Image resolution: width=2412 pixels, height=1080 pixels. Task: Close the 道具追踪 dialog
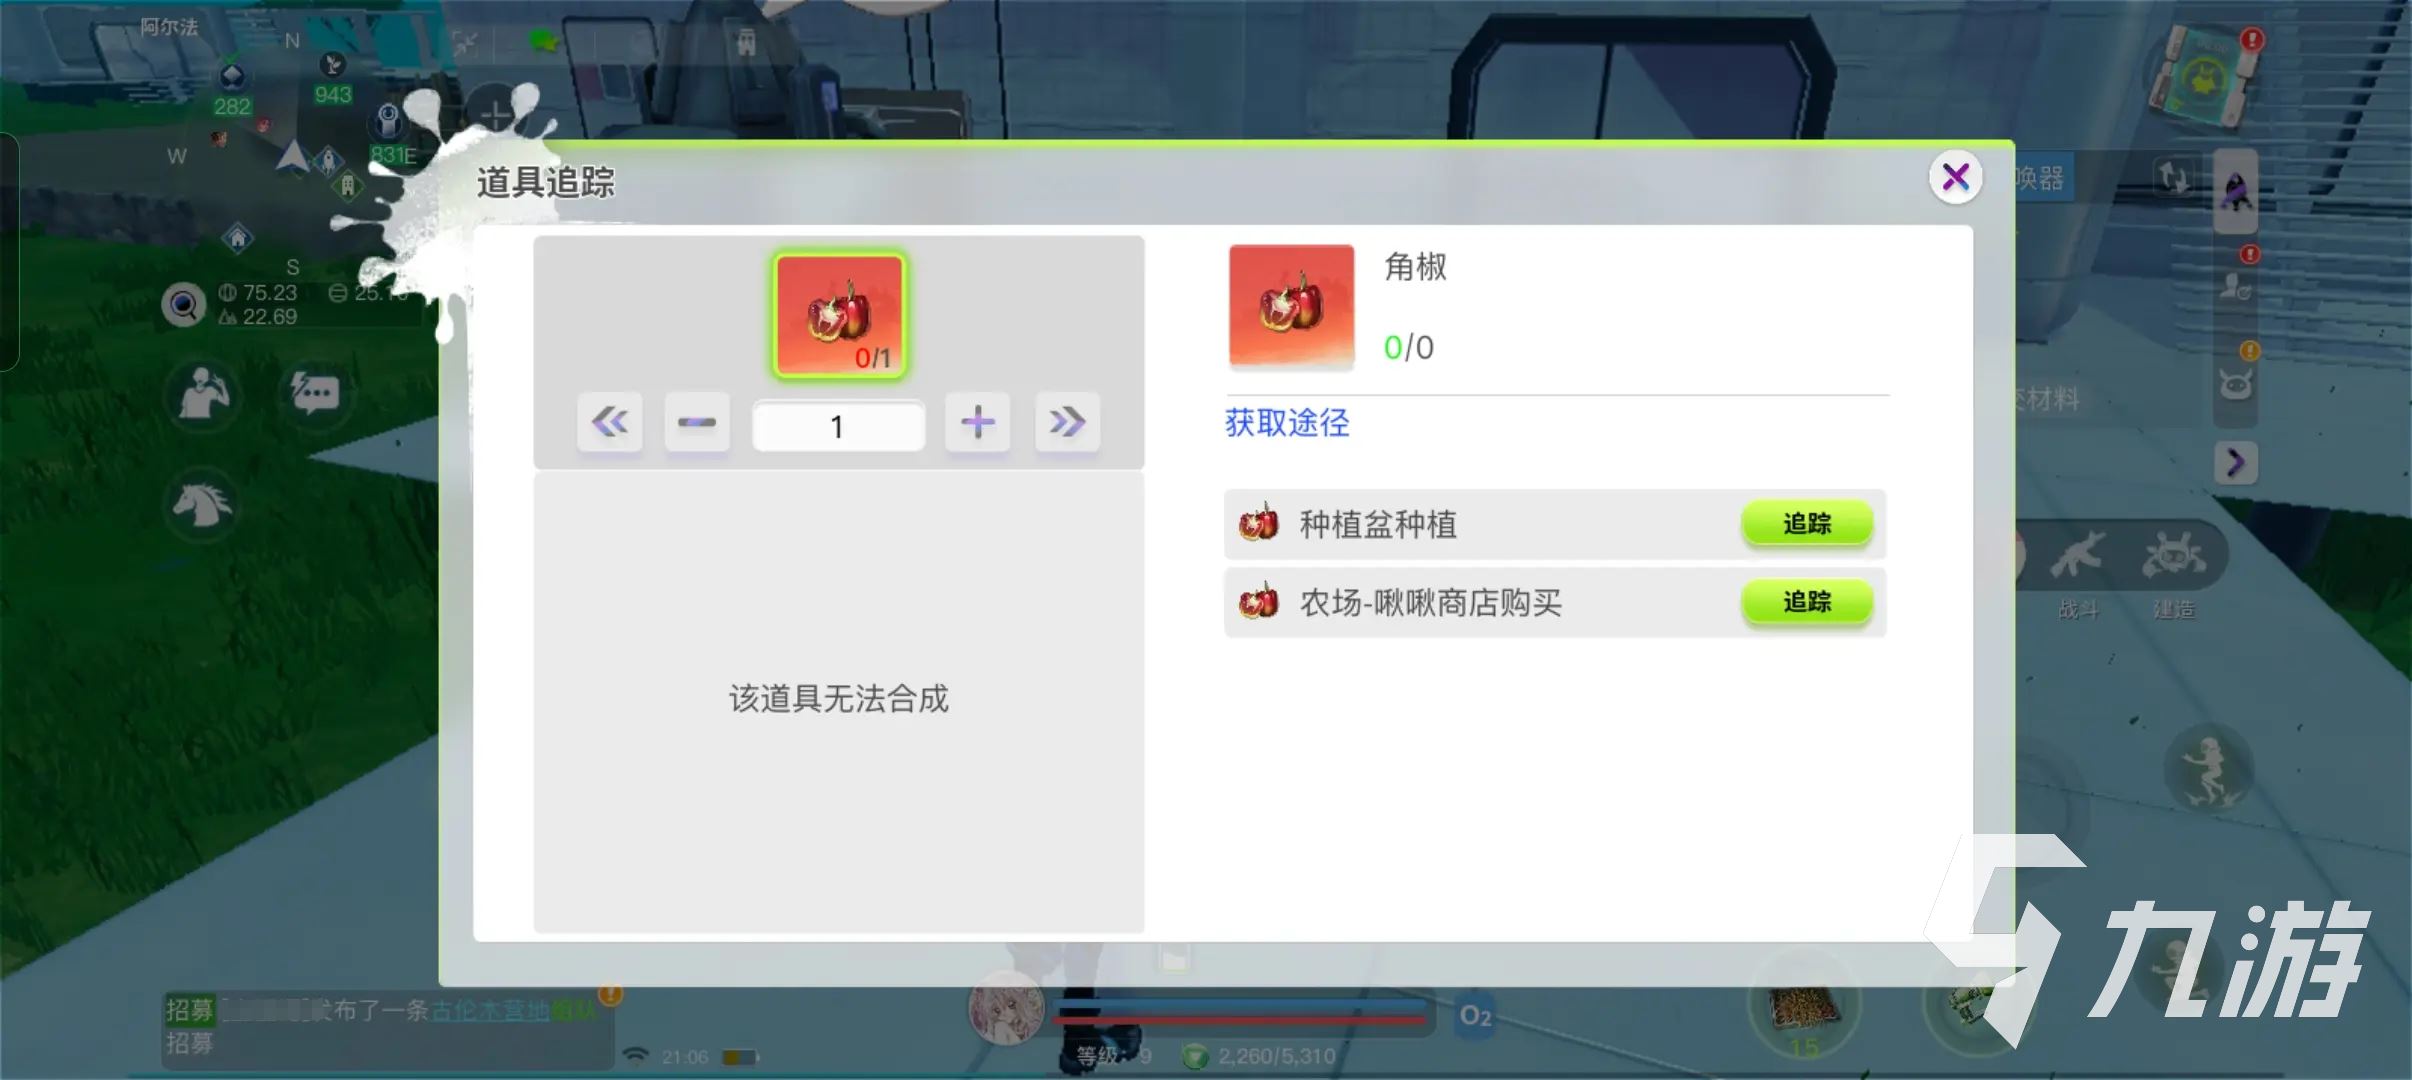1955,178
